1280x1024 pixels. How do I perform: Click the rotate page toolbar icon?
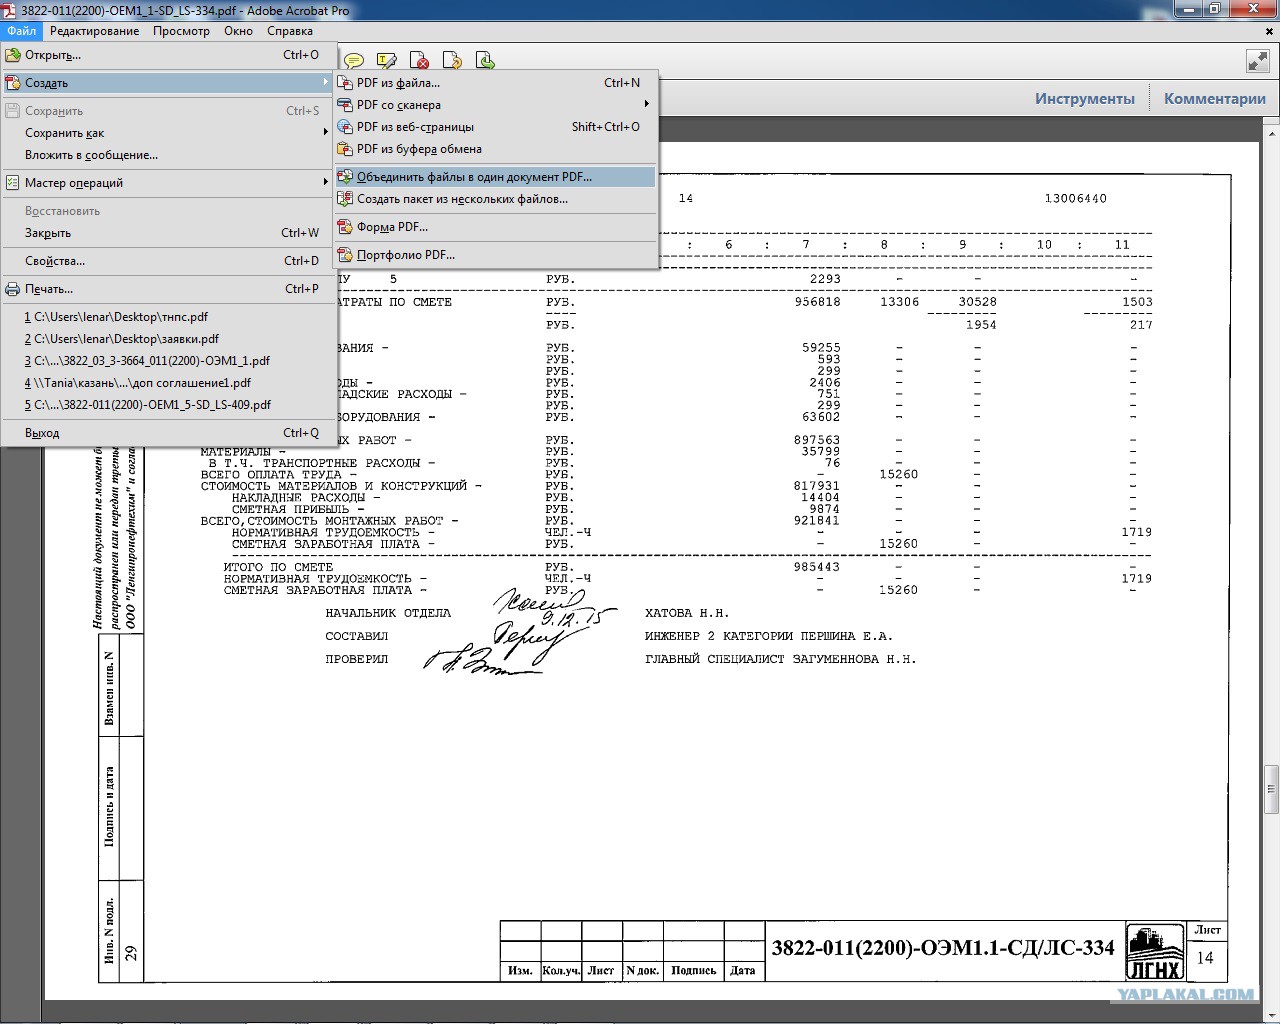tap(452, 61)
